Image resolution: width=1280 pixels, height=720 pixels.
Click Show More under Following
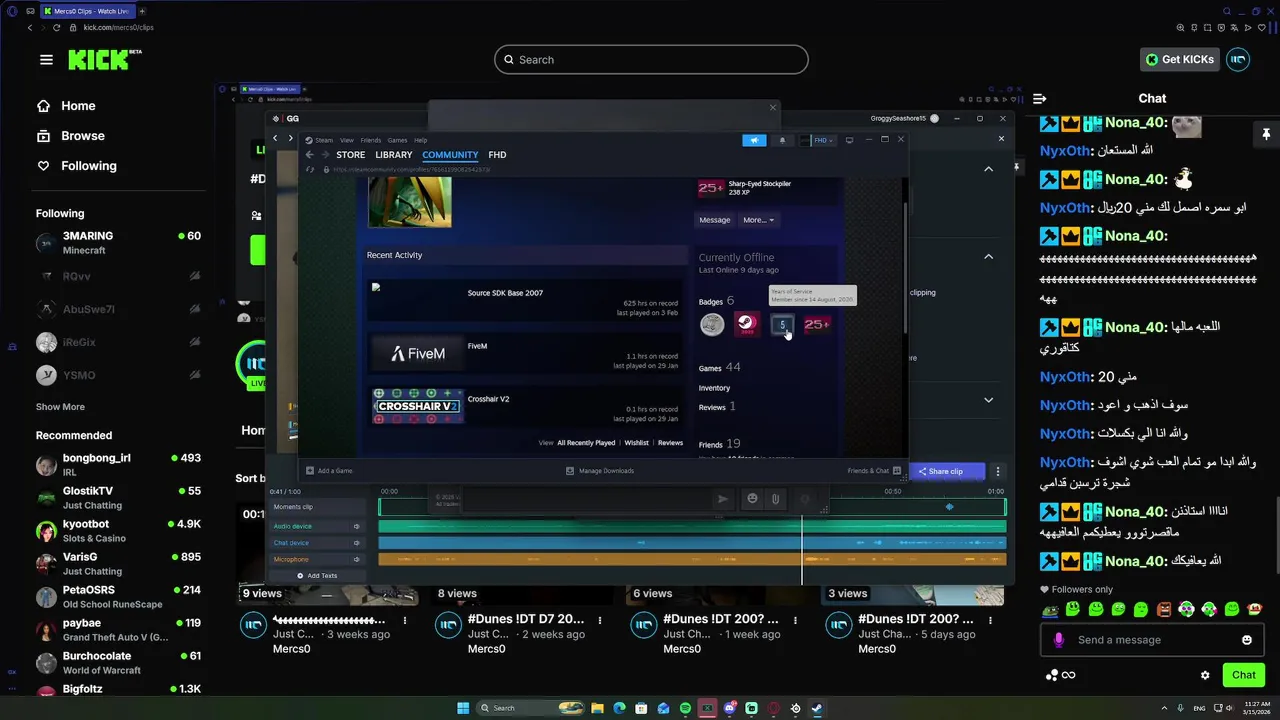(60, 407)
